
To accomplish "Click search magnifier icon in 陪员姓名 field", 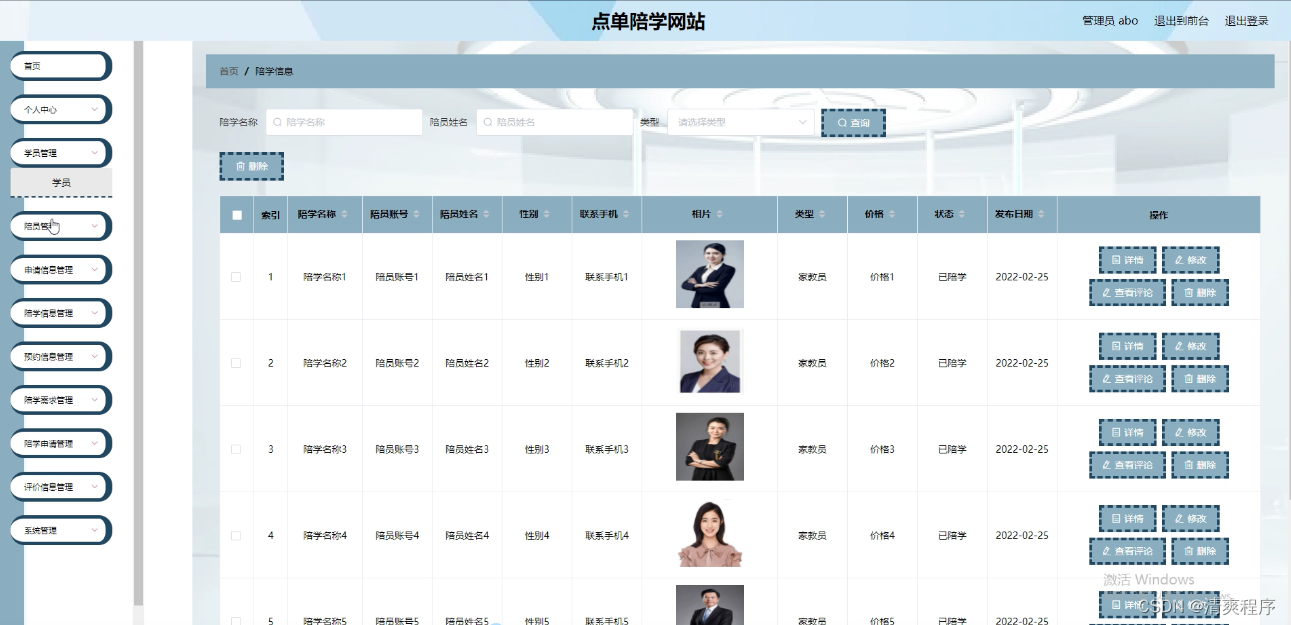I will (x=488, y=122).
